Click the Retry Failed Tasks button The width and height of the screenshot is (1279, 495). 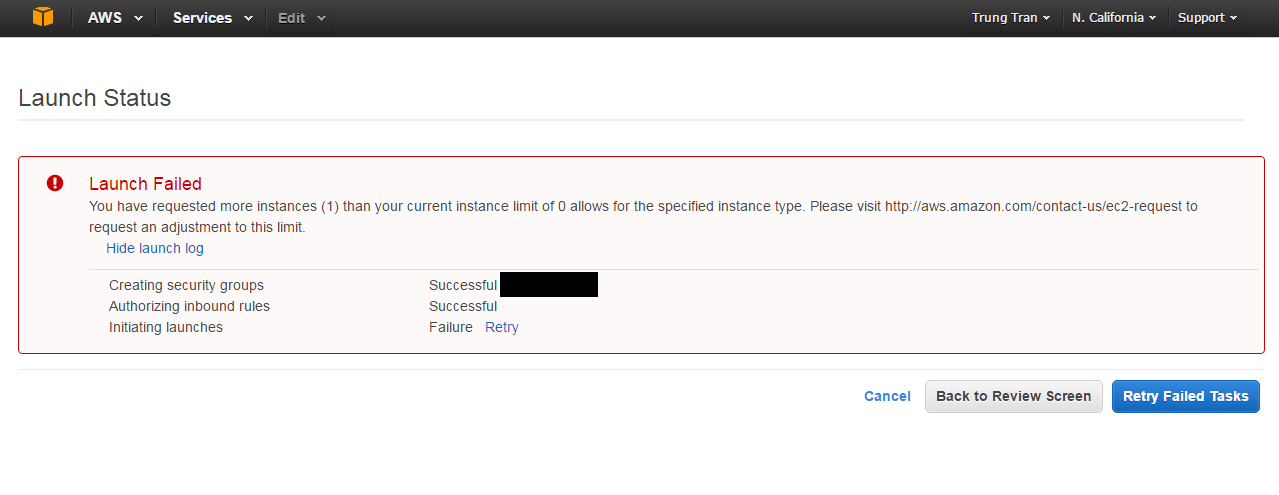click(x=1186, y=396)
